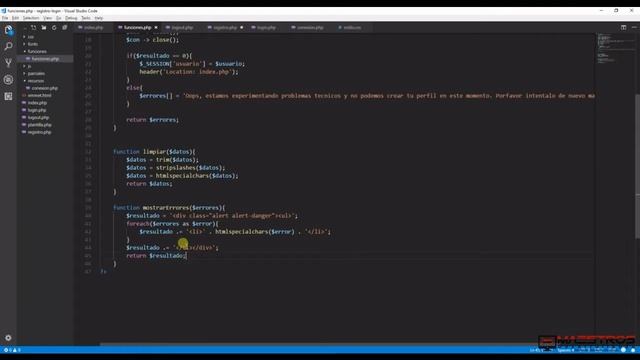Click the Refresh Explorer icon
640x360 pixels.
[54, 28]
